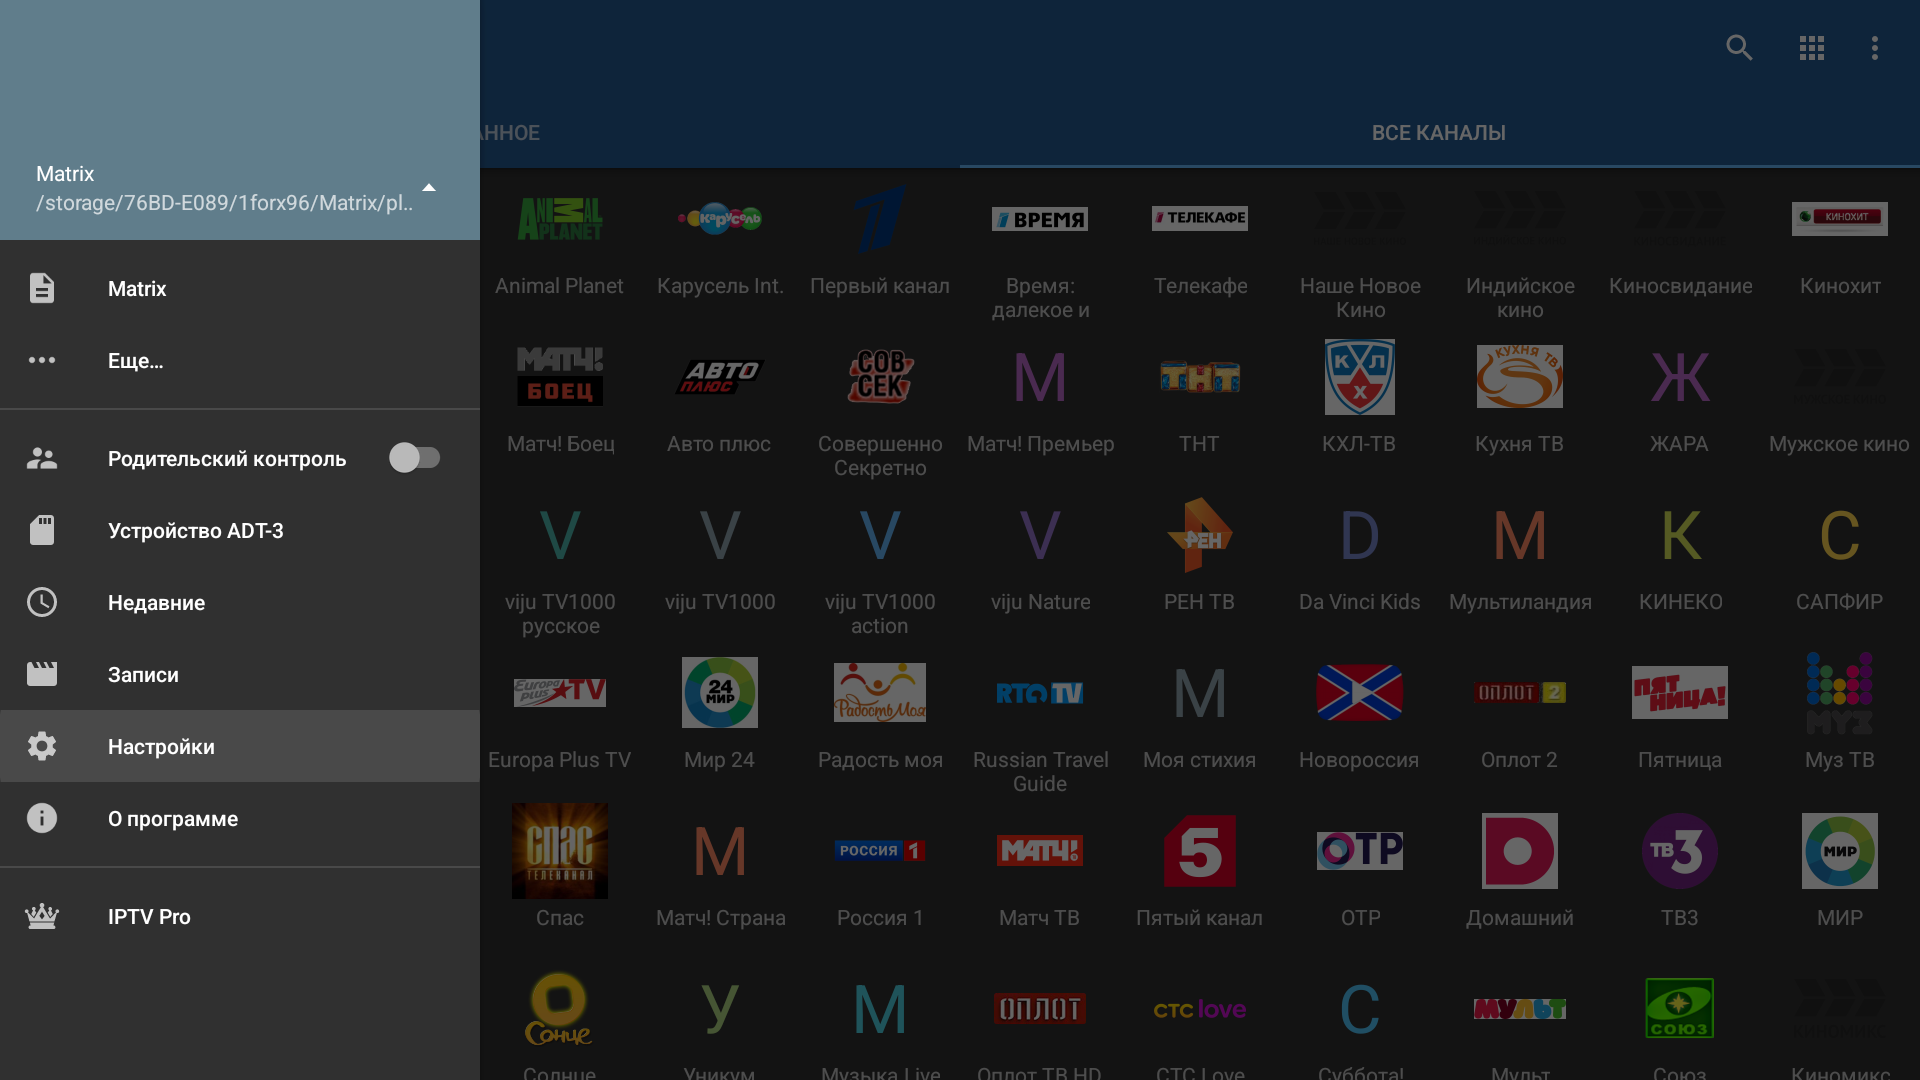
Task: Click the Matrix playlist document icon
Action: pos(42,288)
